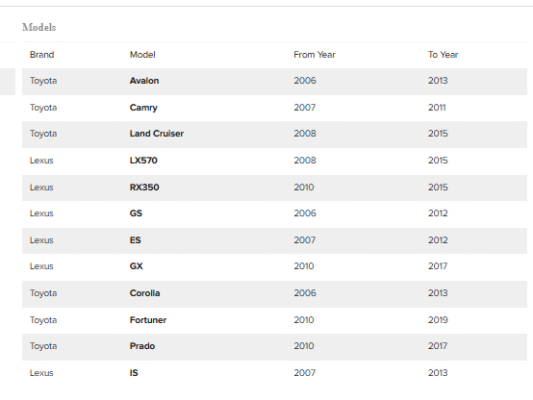Click the GX model entry
This screenshot has height=400, width=533.
tap(136, 266)
